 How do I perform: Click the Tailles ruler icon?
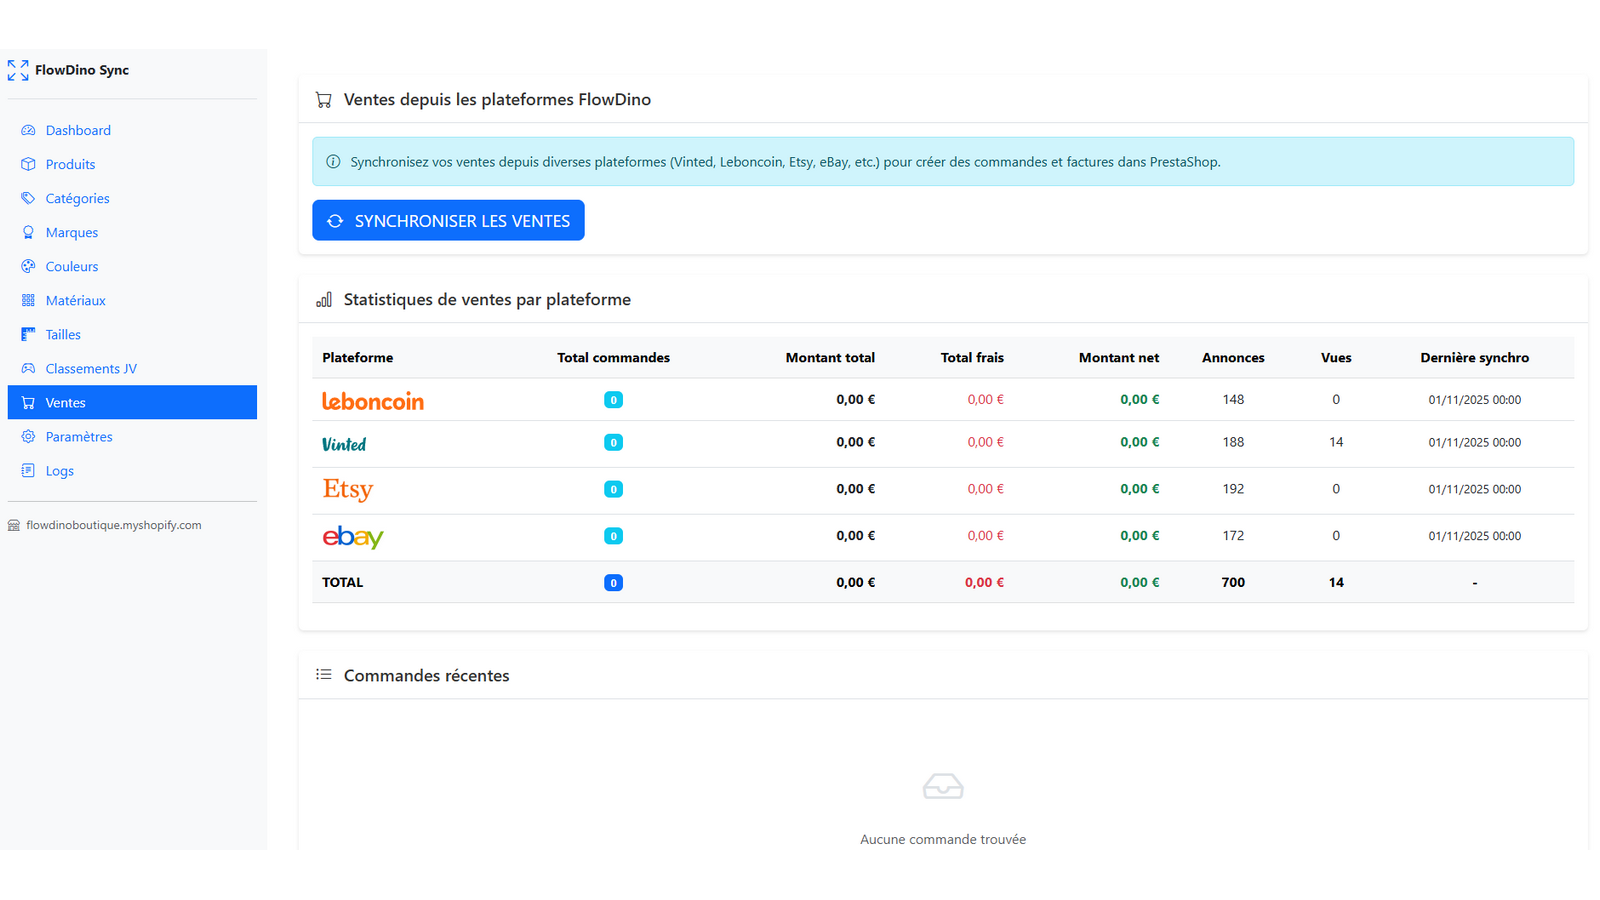click(28, 334)
